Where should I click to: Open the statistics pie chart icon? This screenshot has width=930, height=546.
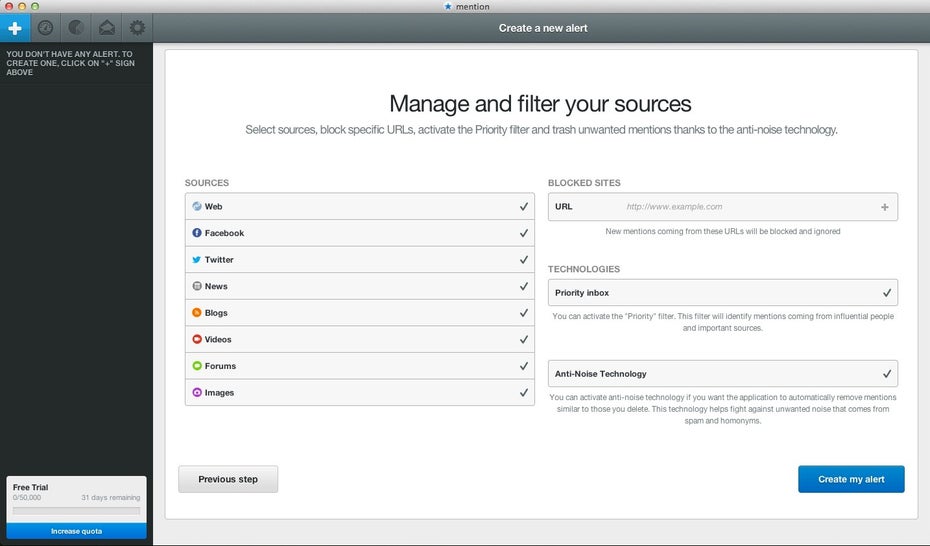[x=76, y=28]
